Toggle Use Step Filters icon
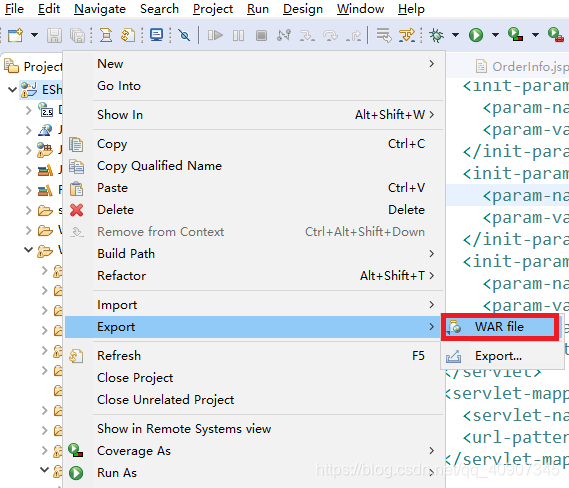 point(407,35)
